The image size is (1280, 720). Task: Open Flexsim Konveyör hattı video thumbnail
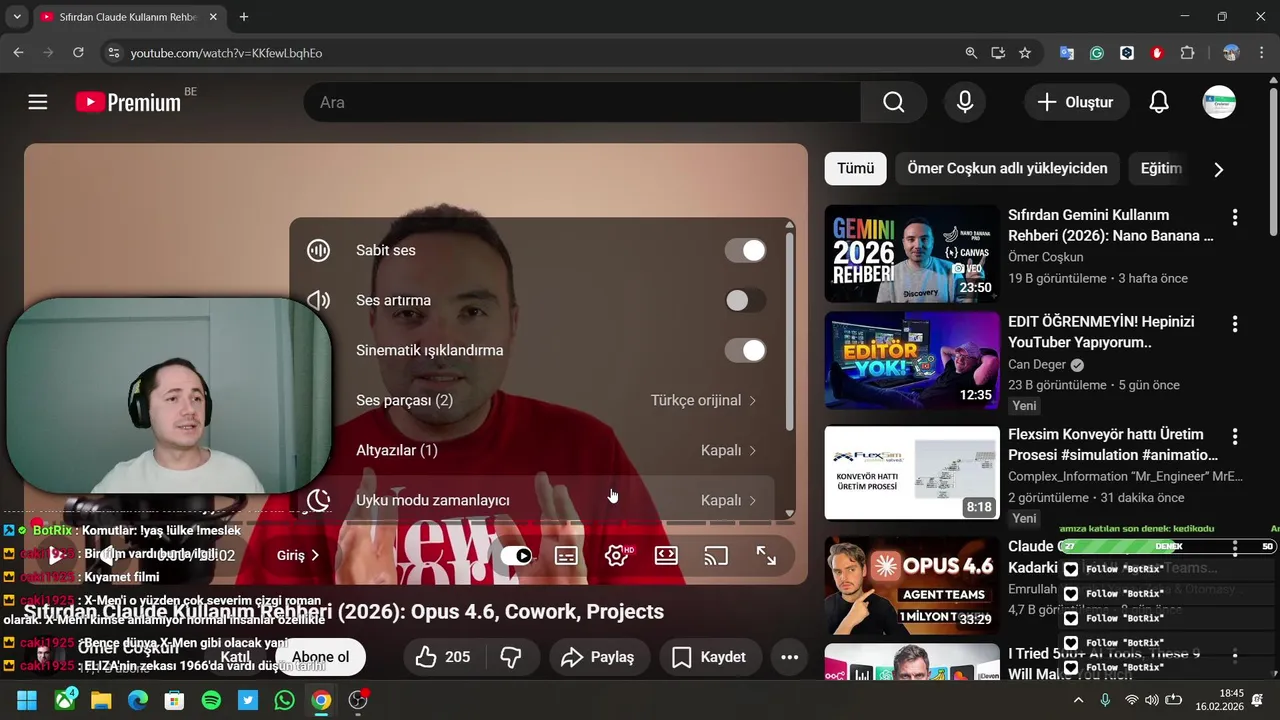tap(912, 473)
